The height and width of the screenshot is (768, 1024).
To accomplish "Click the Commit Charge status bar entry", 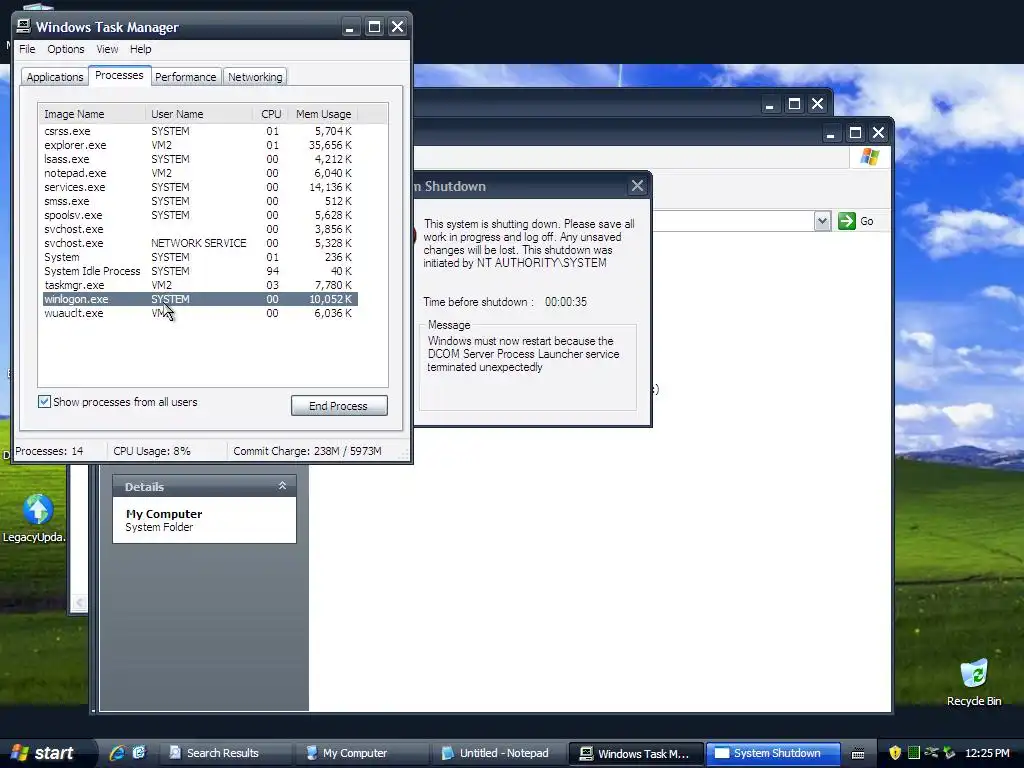I will pos(307,451).
